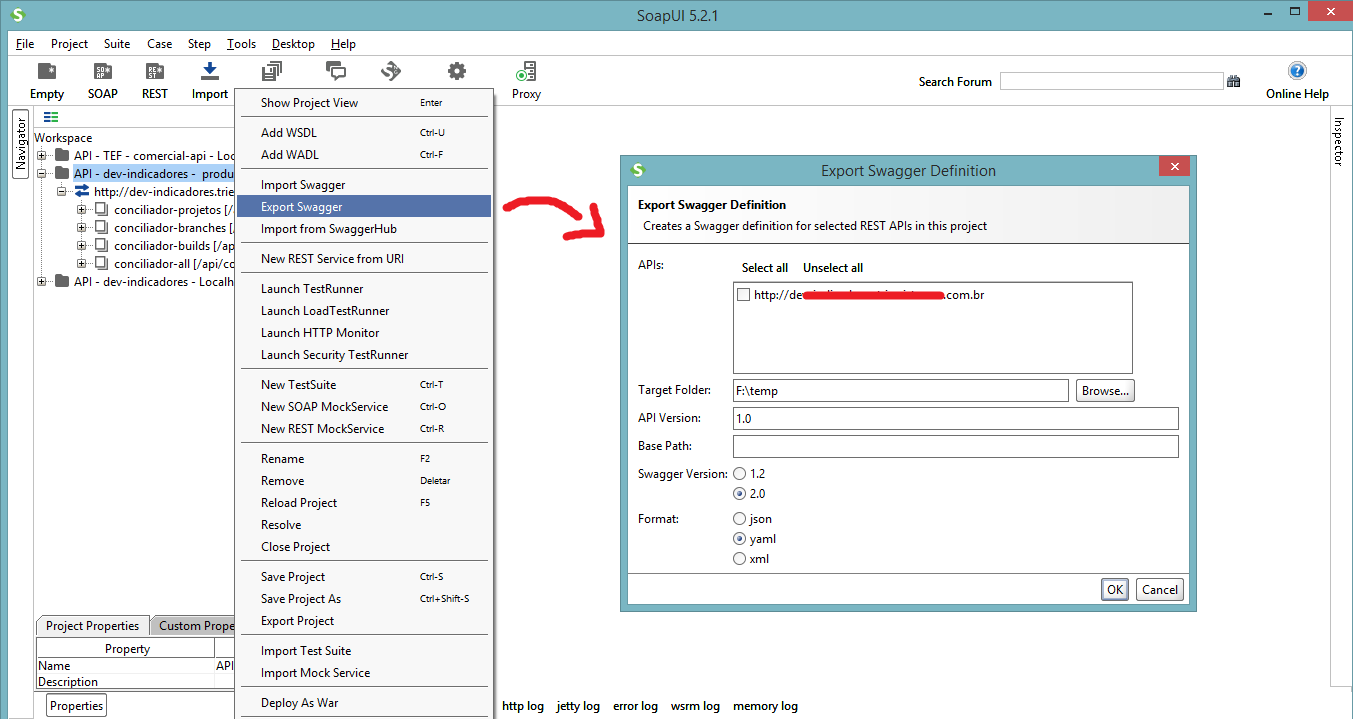Click the Base Path input field

956,446
